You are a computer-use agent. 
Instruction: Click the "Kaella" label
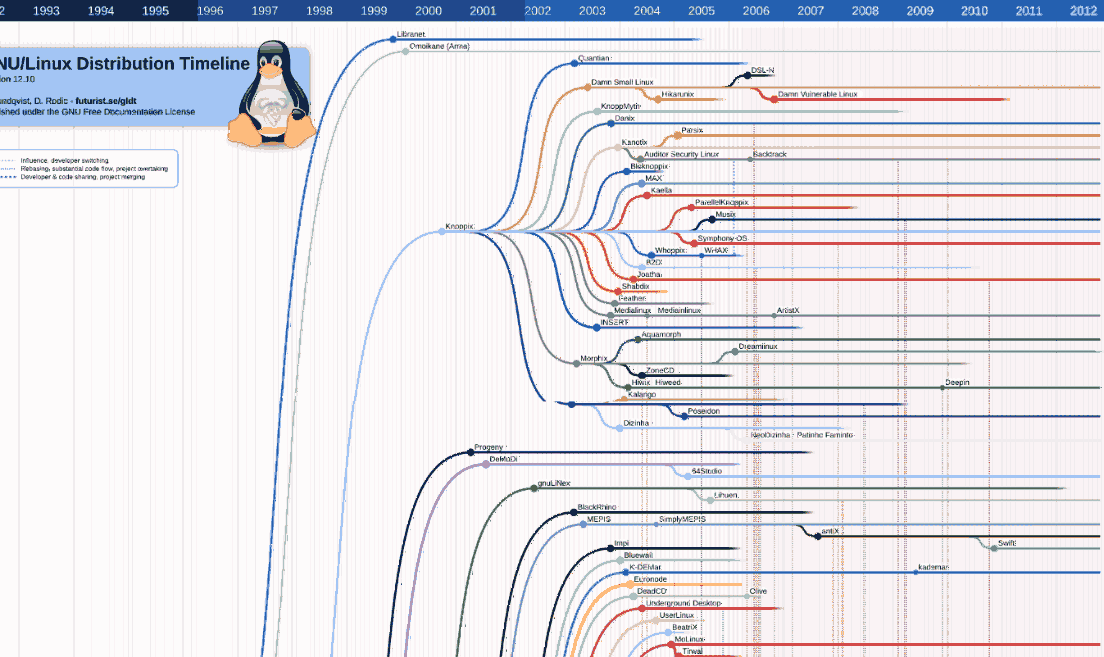pyautogui.click(x=661, y=190)
